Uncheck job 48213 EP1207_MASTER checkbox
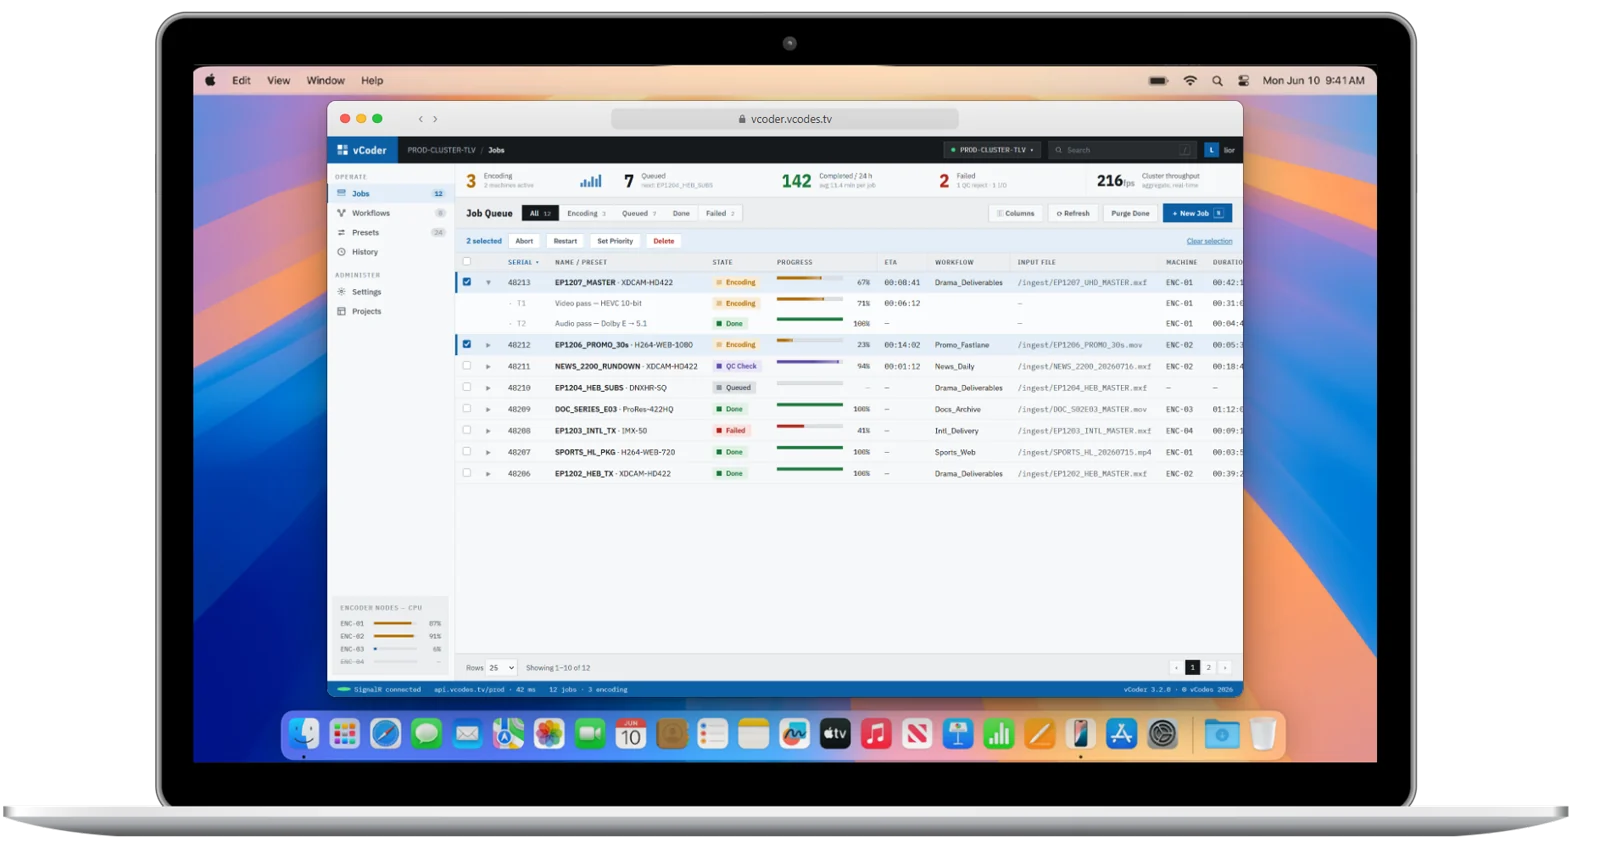Image resolution: width=1600 pixels, height=848 pixels. pyautogui.click(x=467, y=282)
